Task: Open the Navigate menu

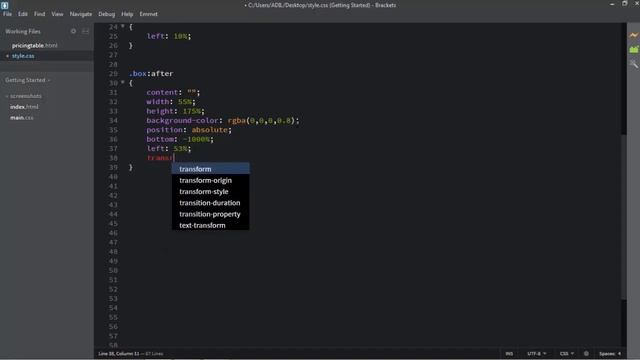Action: [81, 14]
